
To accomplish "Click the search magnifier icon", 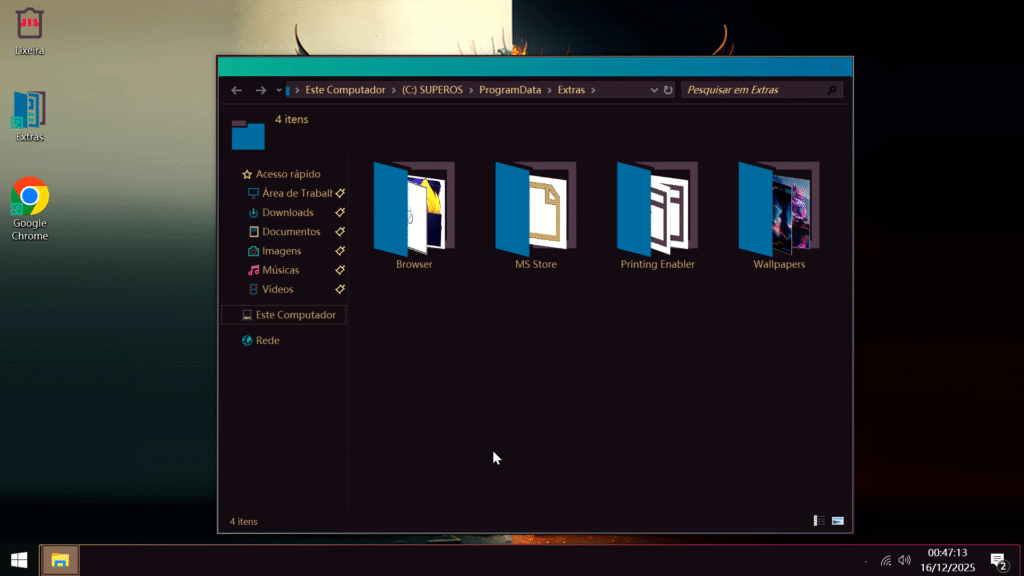I will pos(832,90).
